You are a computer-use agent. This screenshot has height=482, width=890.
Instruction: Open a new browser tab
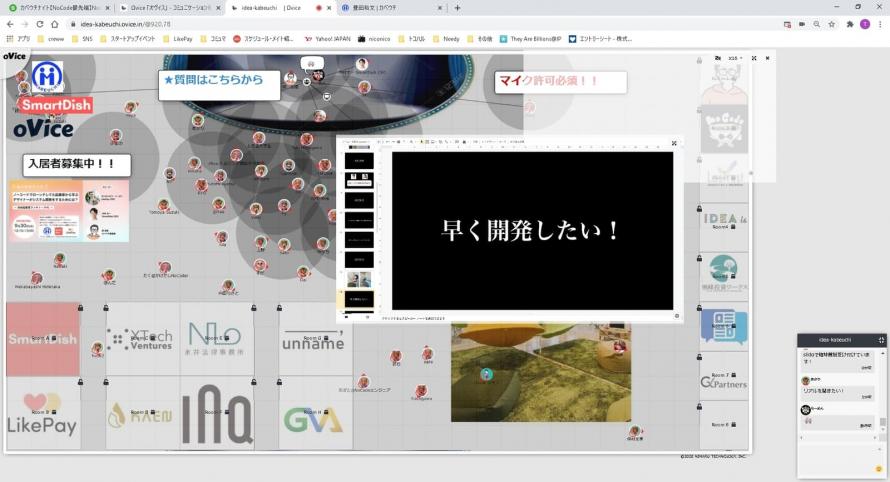coord(457,8)
